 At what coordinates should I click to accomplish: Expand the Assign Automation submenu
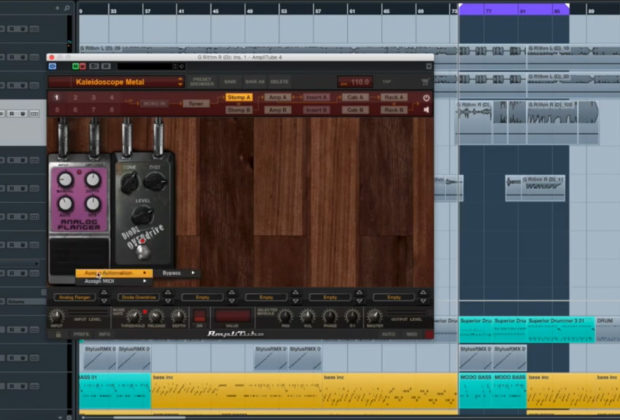[x=114, y=273]
